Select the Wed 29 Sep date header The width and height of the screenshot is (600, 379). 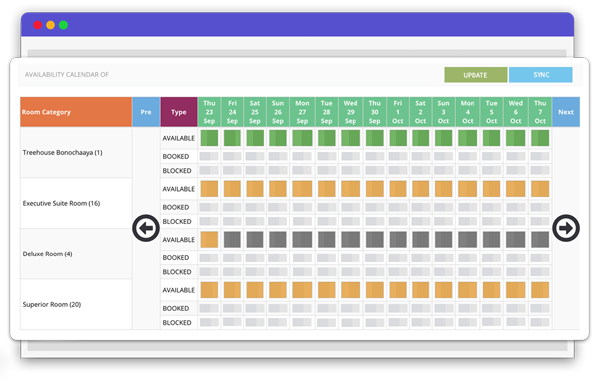click(x=351, y=112)
